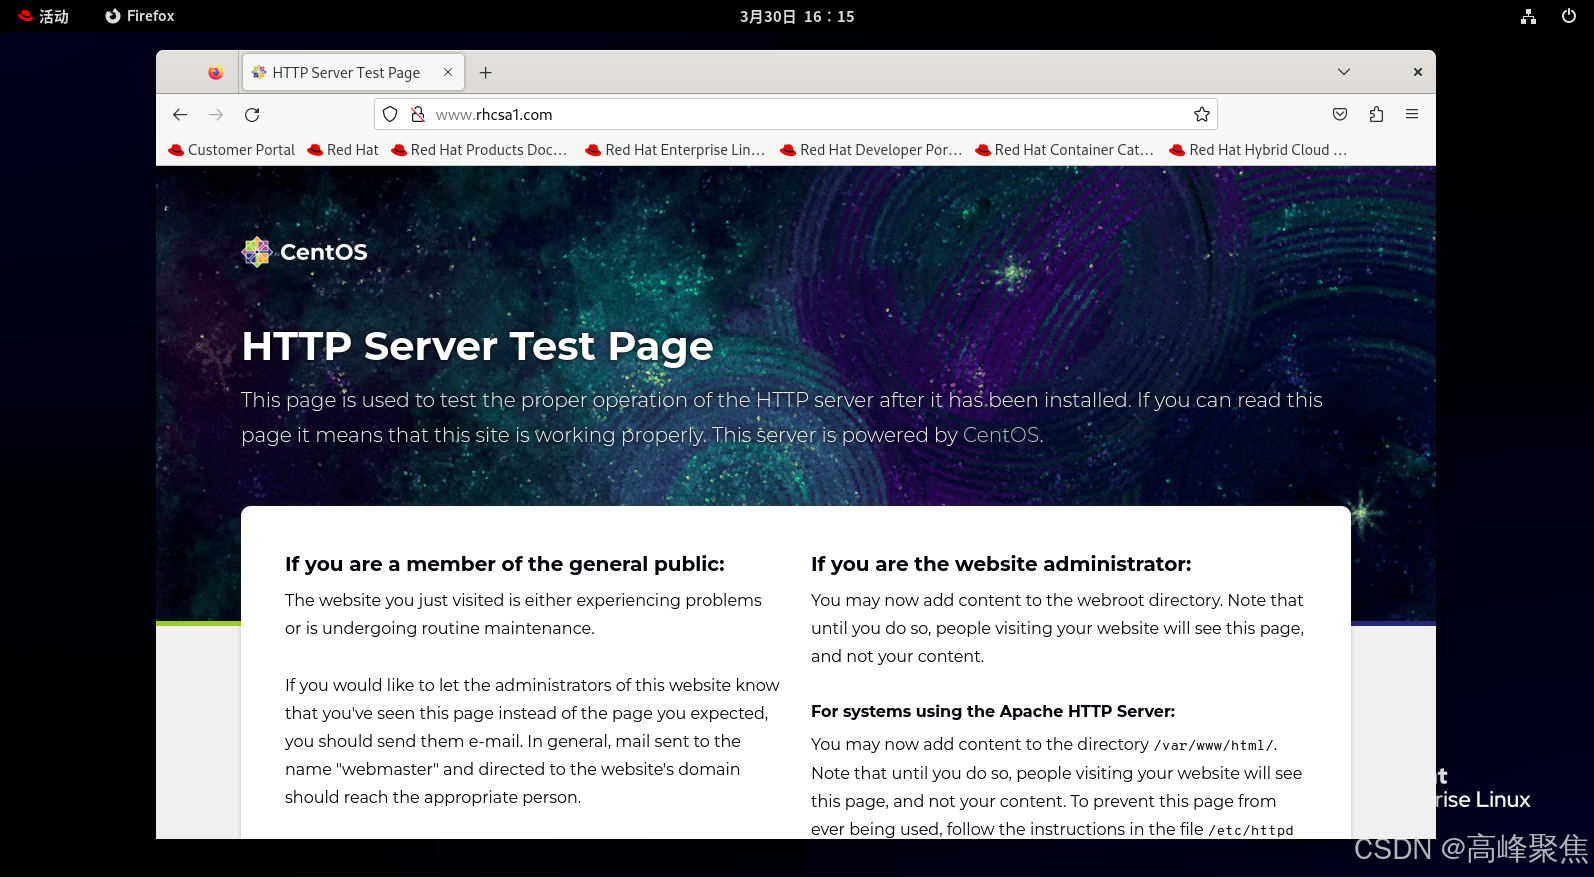
Task: Open the Activities overview in top bar
Action: [44, 16]
